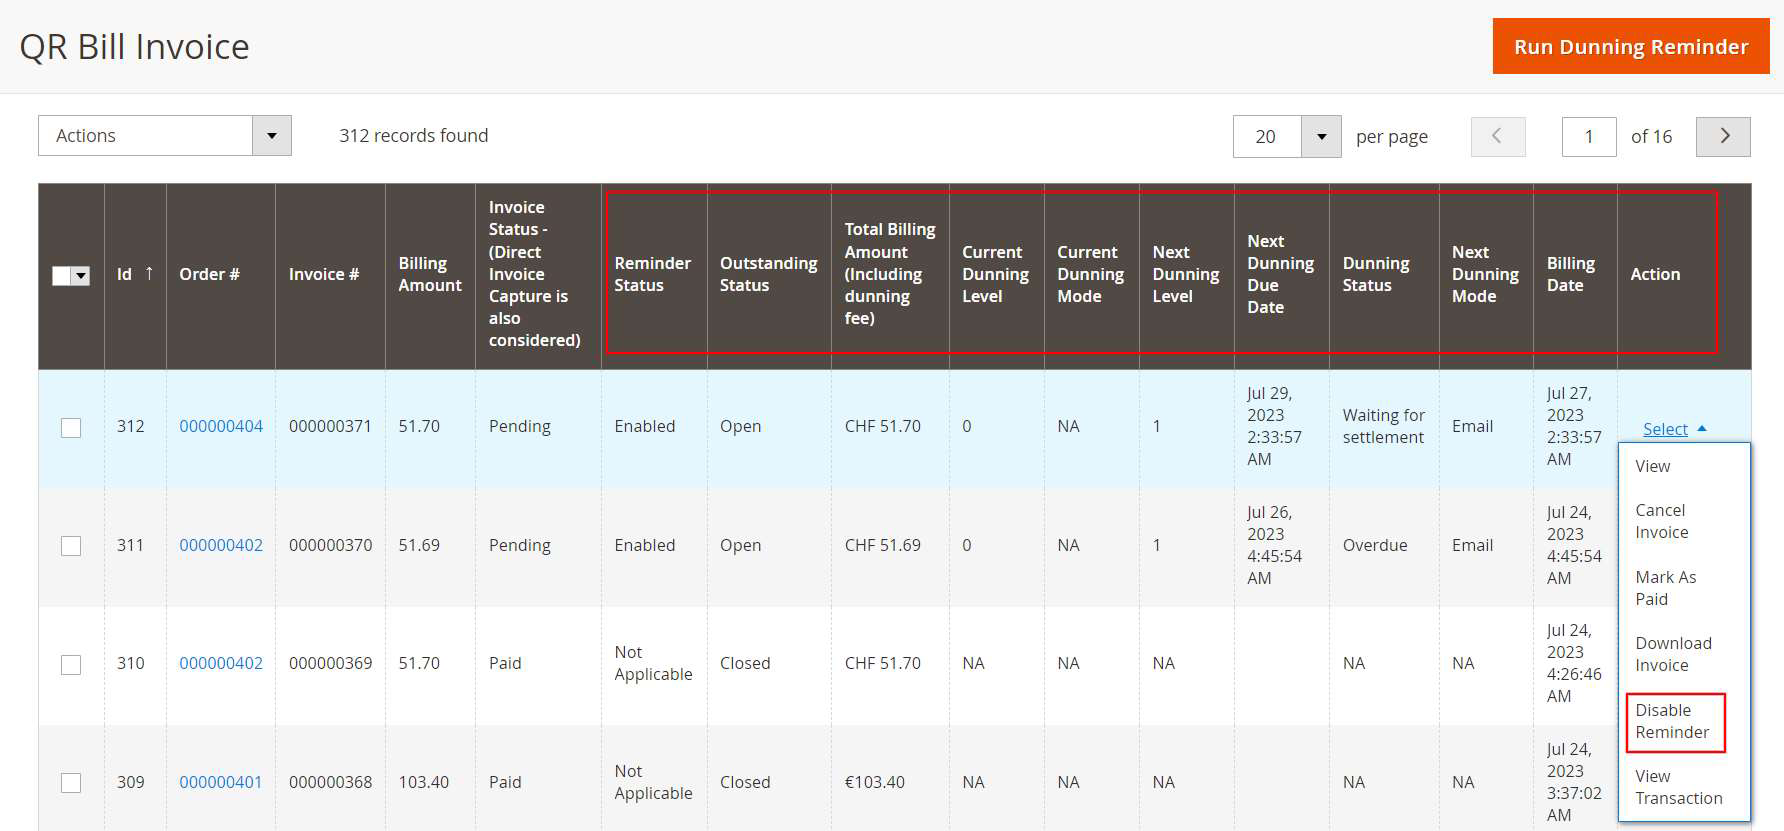
Task: Select the checkbox for row 310
Action: (71, 665)
